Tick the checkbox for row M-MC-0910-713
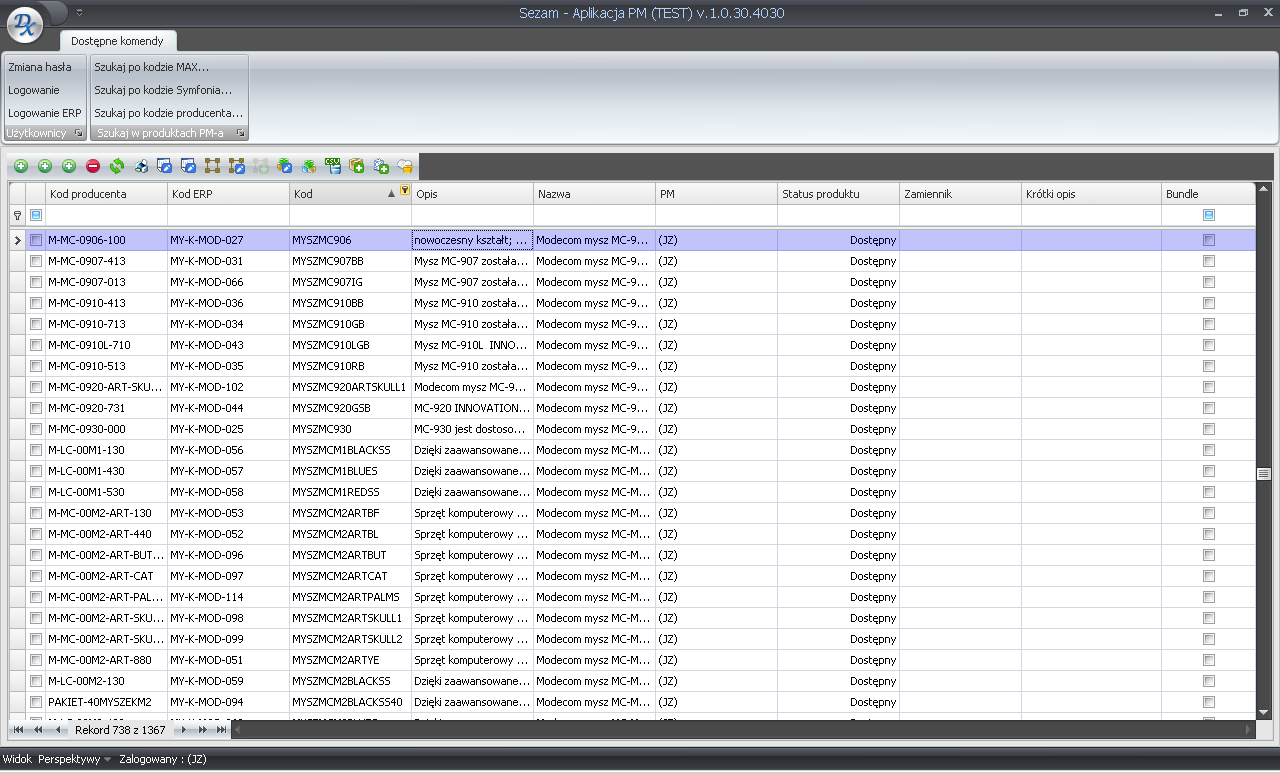The image size is (1280, 774). pos(36,324)
